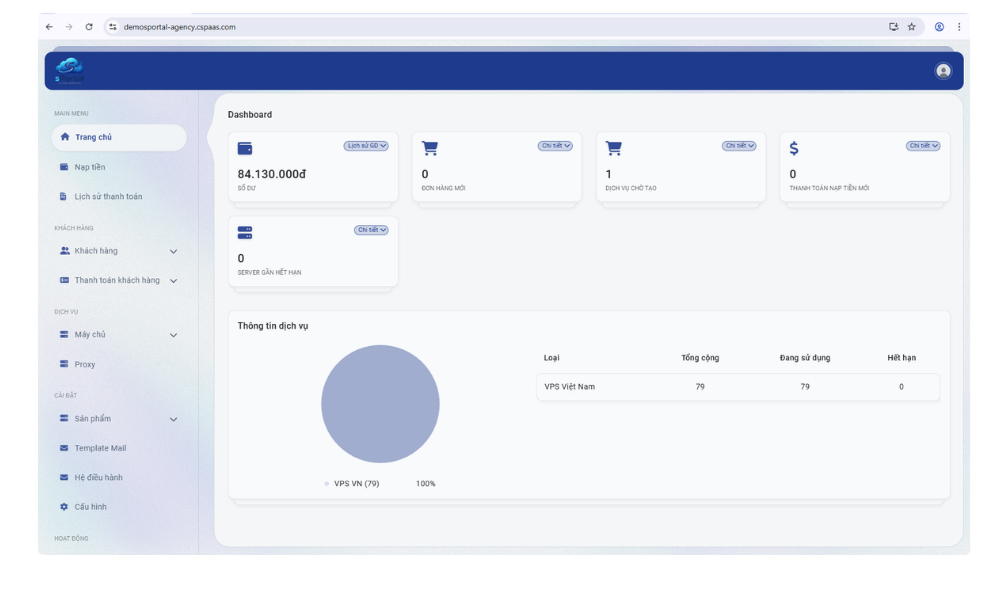Screen dimensions: 1000x600
Task: Click cart icon on Đơn hàng mới card
Action: 430,148
